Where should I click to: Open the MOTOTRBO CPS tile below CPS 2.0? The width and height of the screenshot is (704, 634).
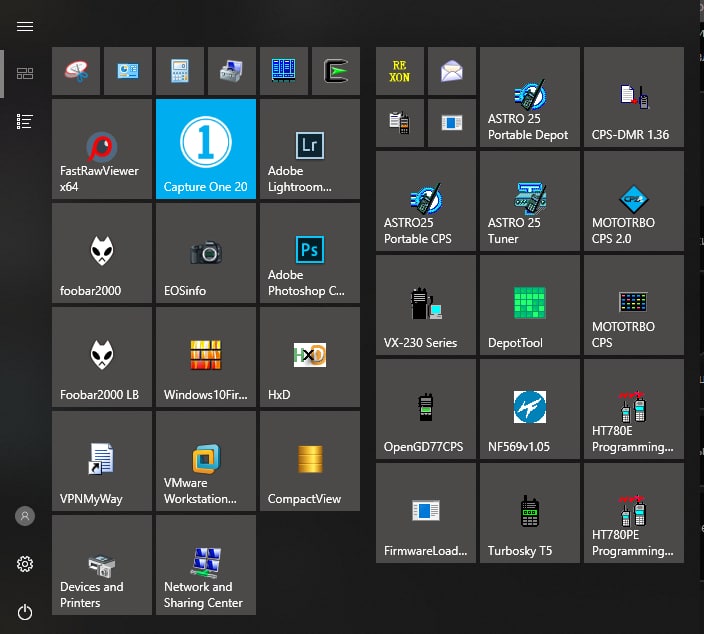[634, 305]
